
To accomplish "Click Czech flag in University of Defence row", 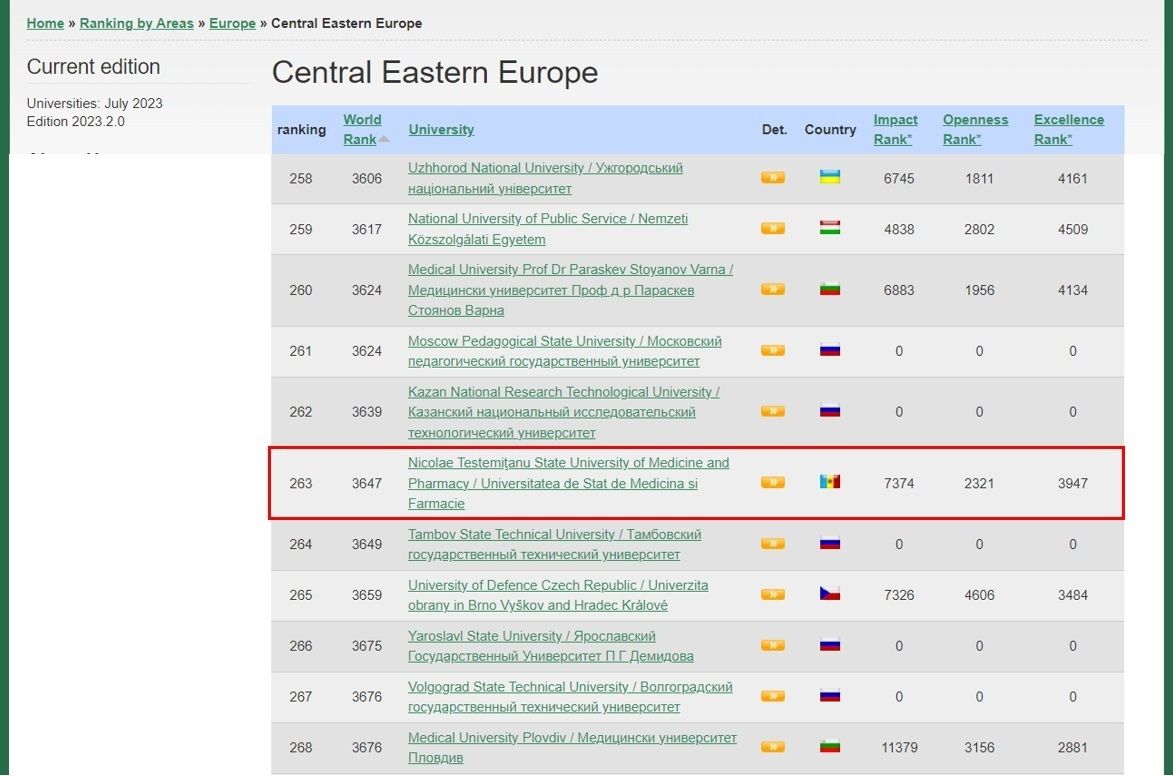I will pyautogui.click(x=829, y=594).
